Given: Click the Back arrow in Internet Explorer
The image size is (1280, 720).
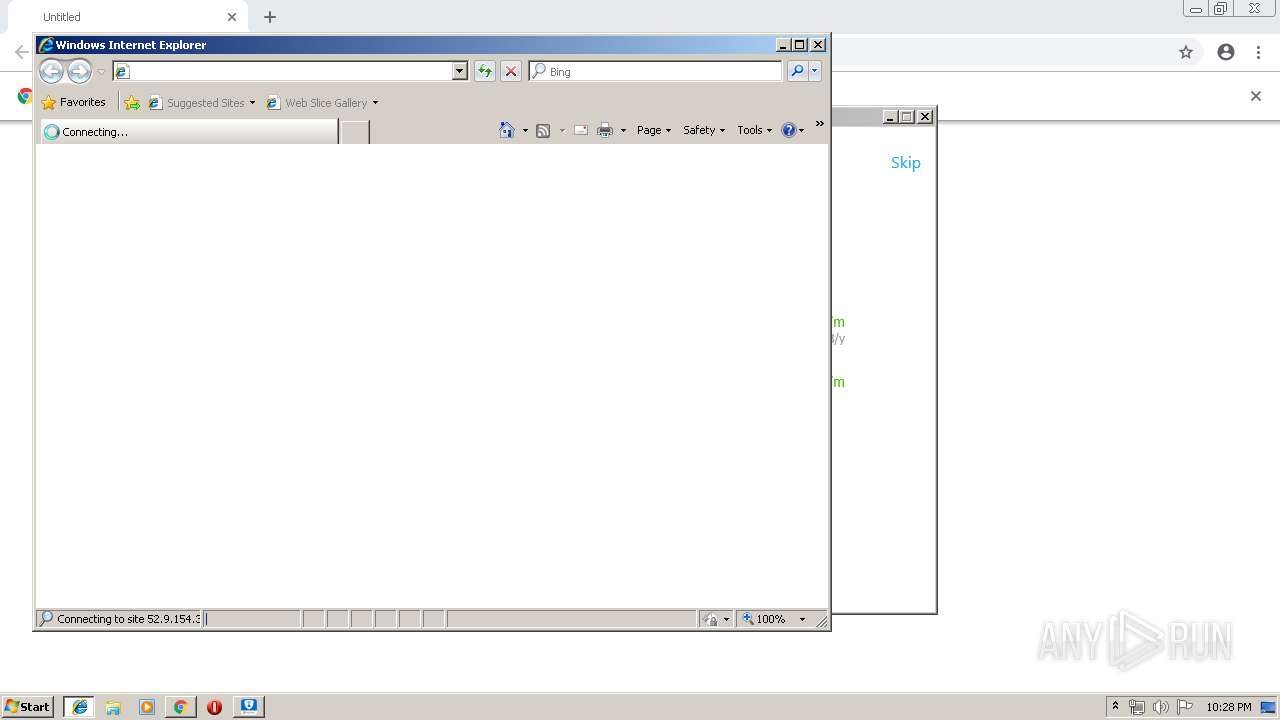Looking at the screenshot, I should pos(51,71).
